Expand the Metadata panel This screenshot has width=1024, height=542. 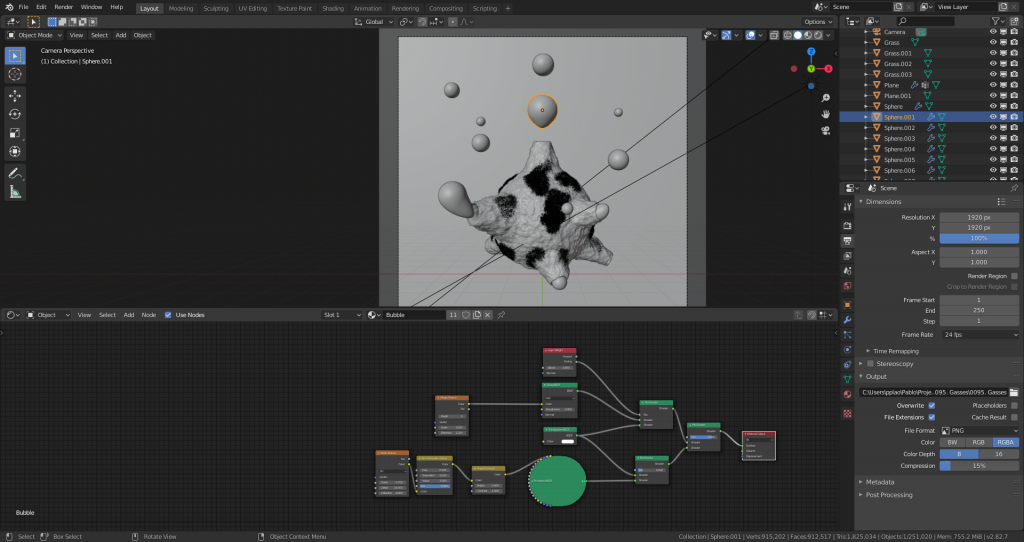point(880,481)
